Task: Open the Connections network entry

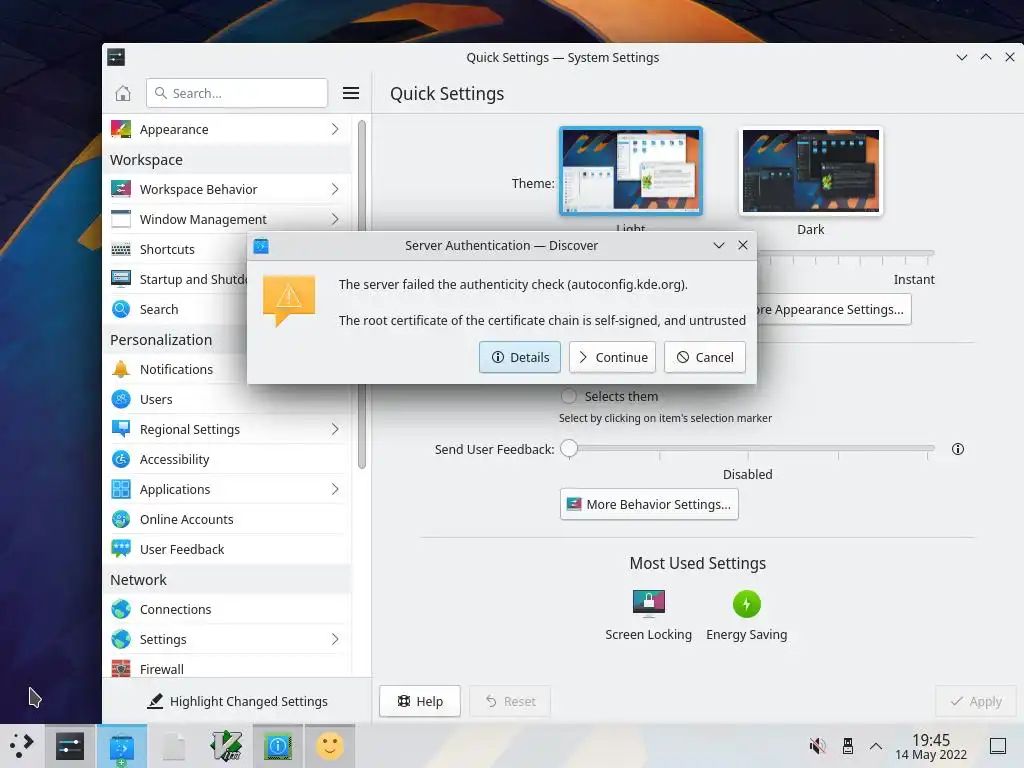Action: point(228,609)
